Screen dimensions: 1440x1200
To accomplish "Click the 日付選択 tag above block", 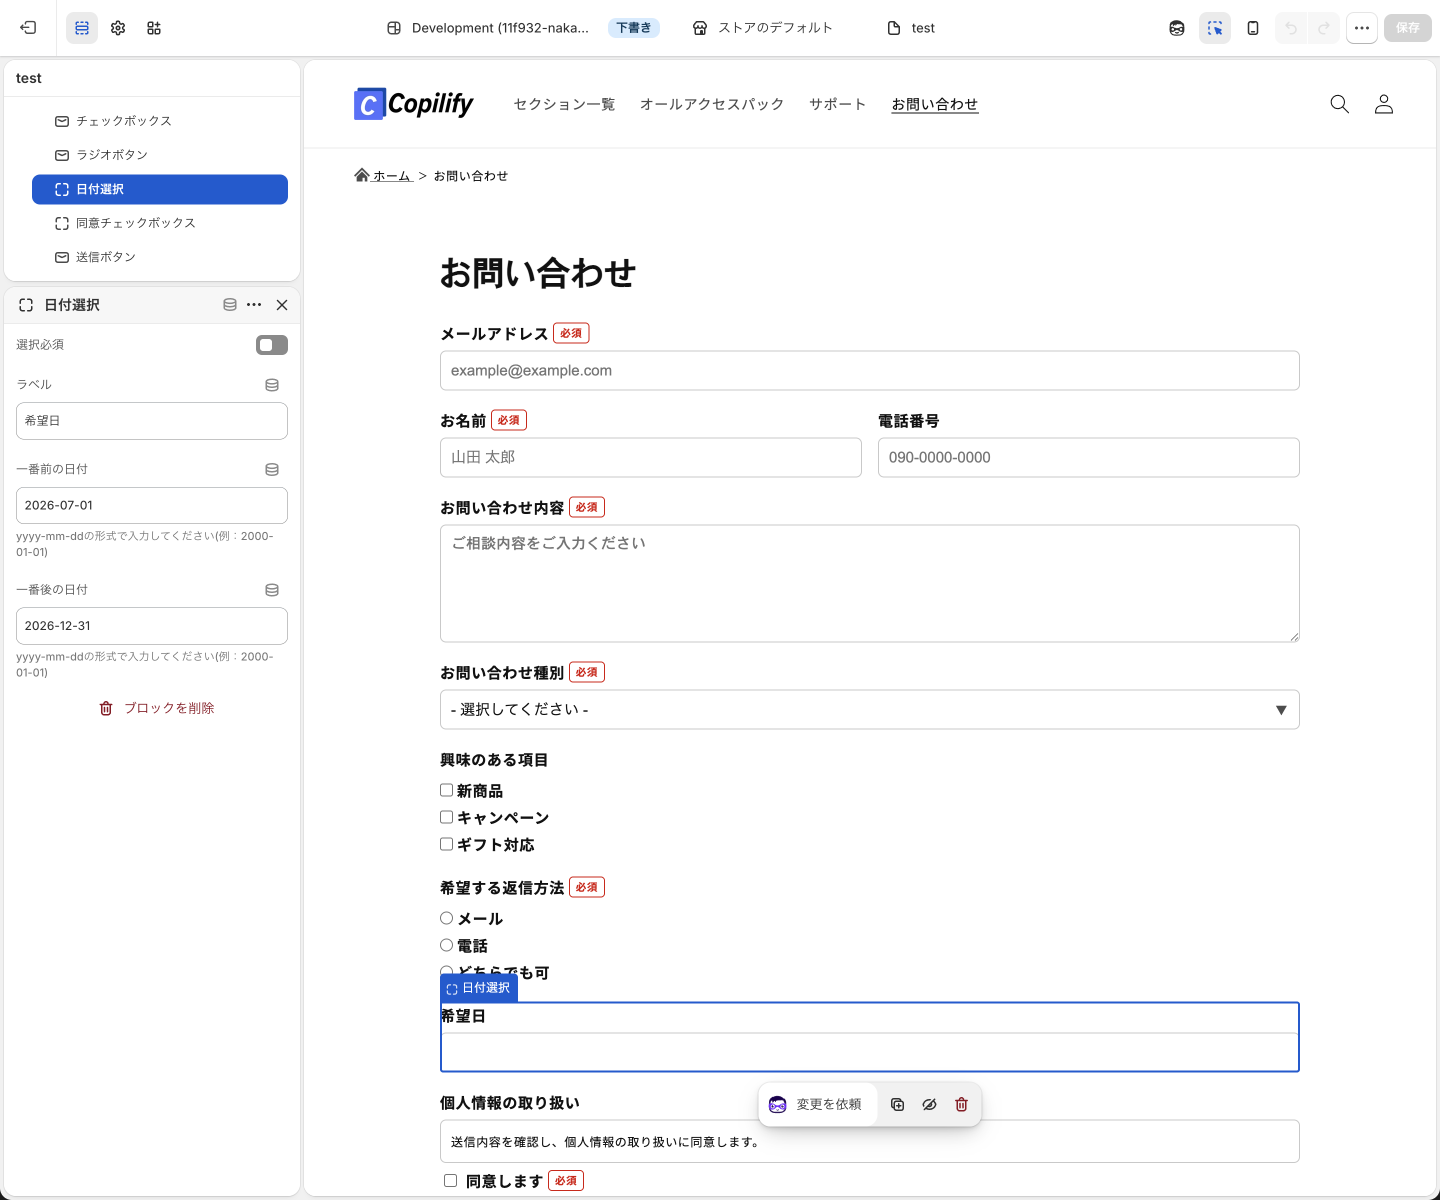I will click(x=479, y=989).
